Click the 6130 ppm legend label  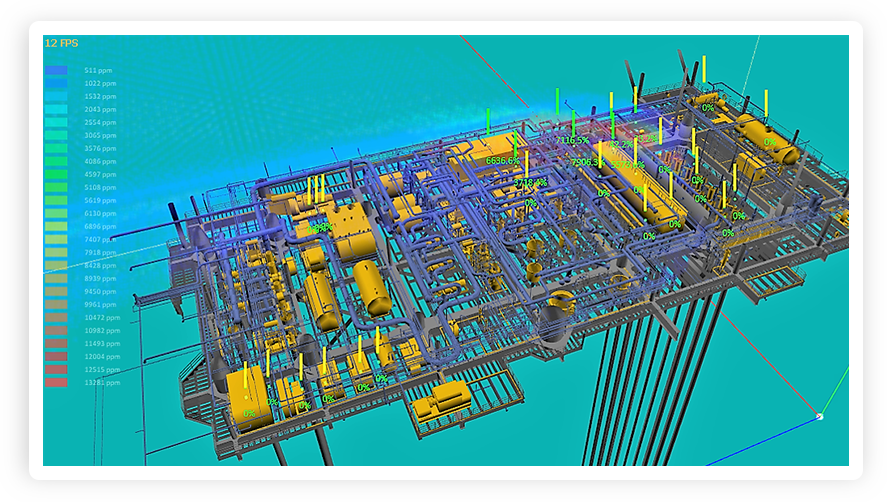(x=100, y=213)
